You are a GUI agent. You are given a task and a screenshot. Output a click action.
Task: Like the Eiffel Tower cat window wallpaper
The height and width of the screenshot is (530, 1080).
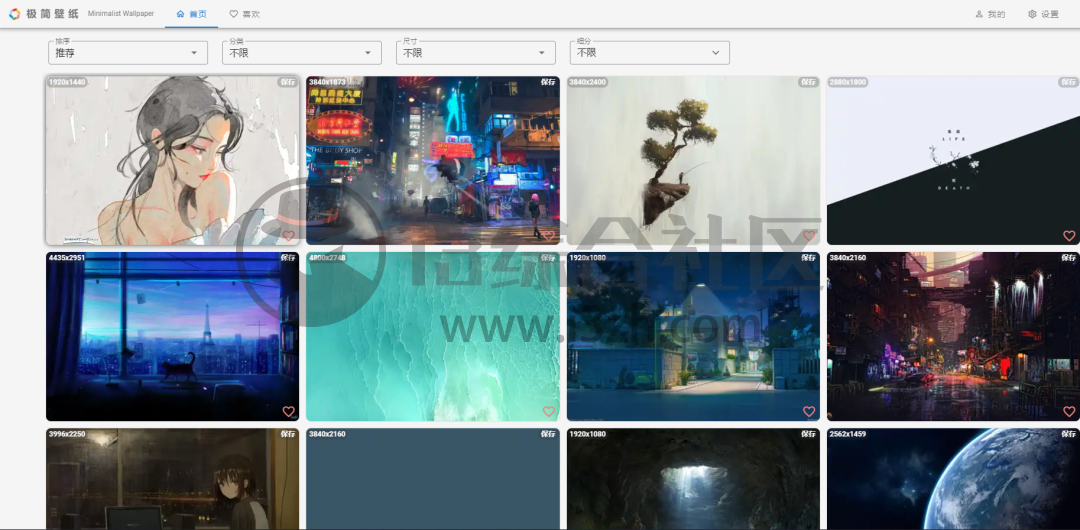(288, 411)
